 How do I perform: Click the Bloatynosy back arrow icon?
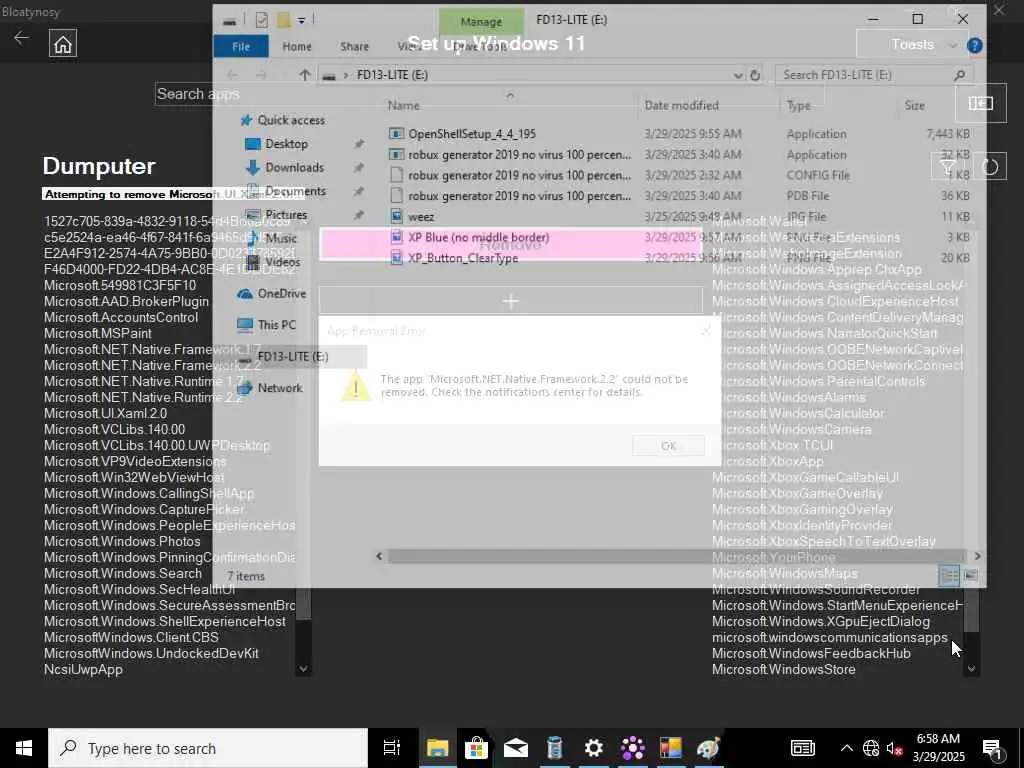22,38
